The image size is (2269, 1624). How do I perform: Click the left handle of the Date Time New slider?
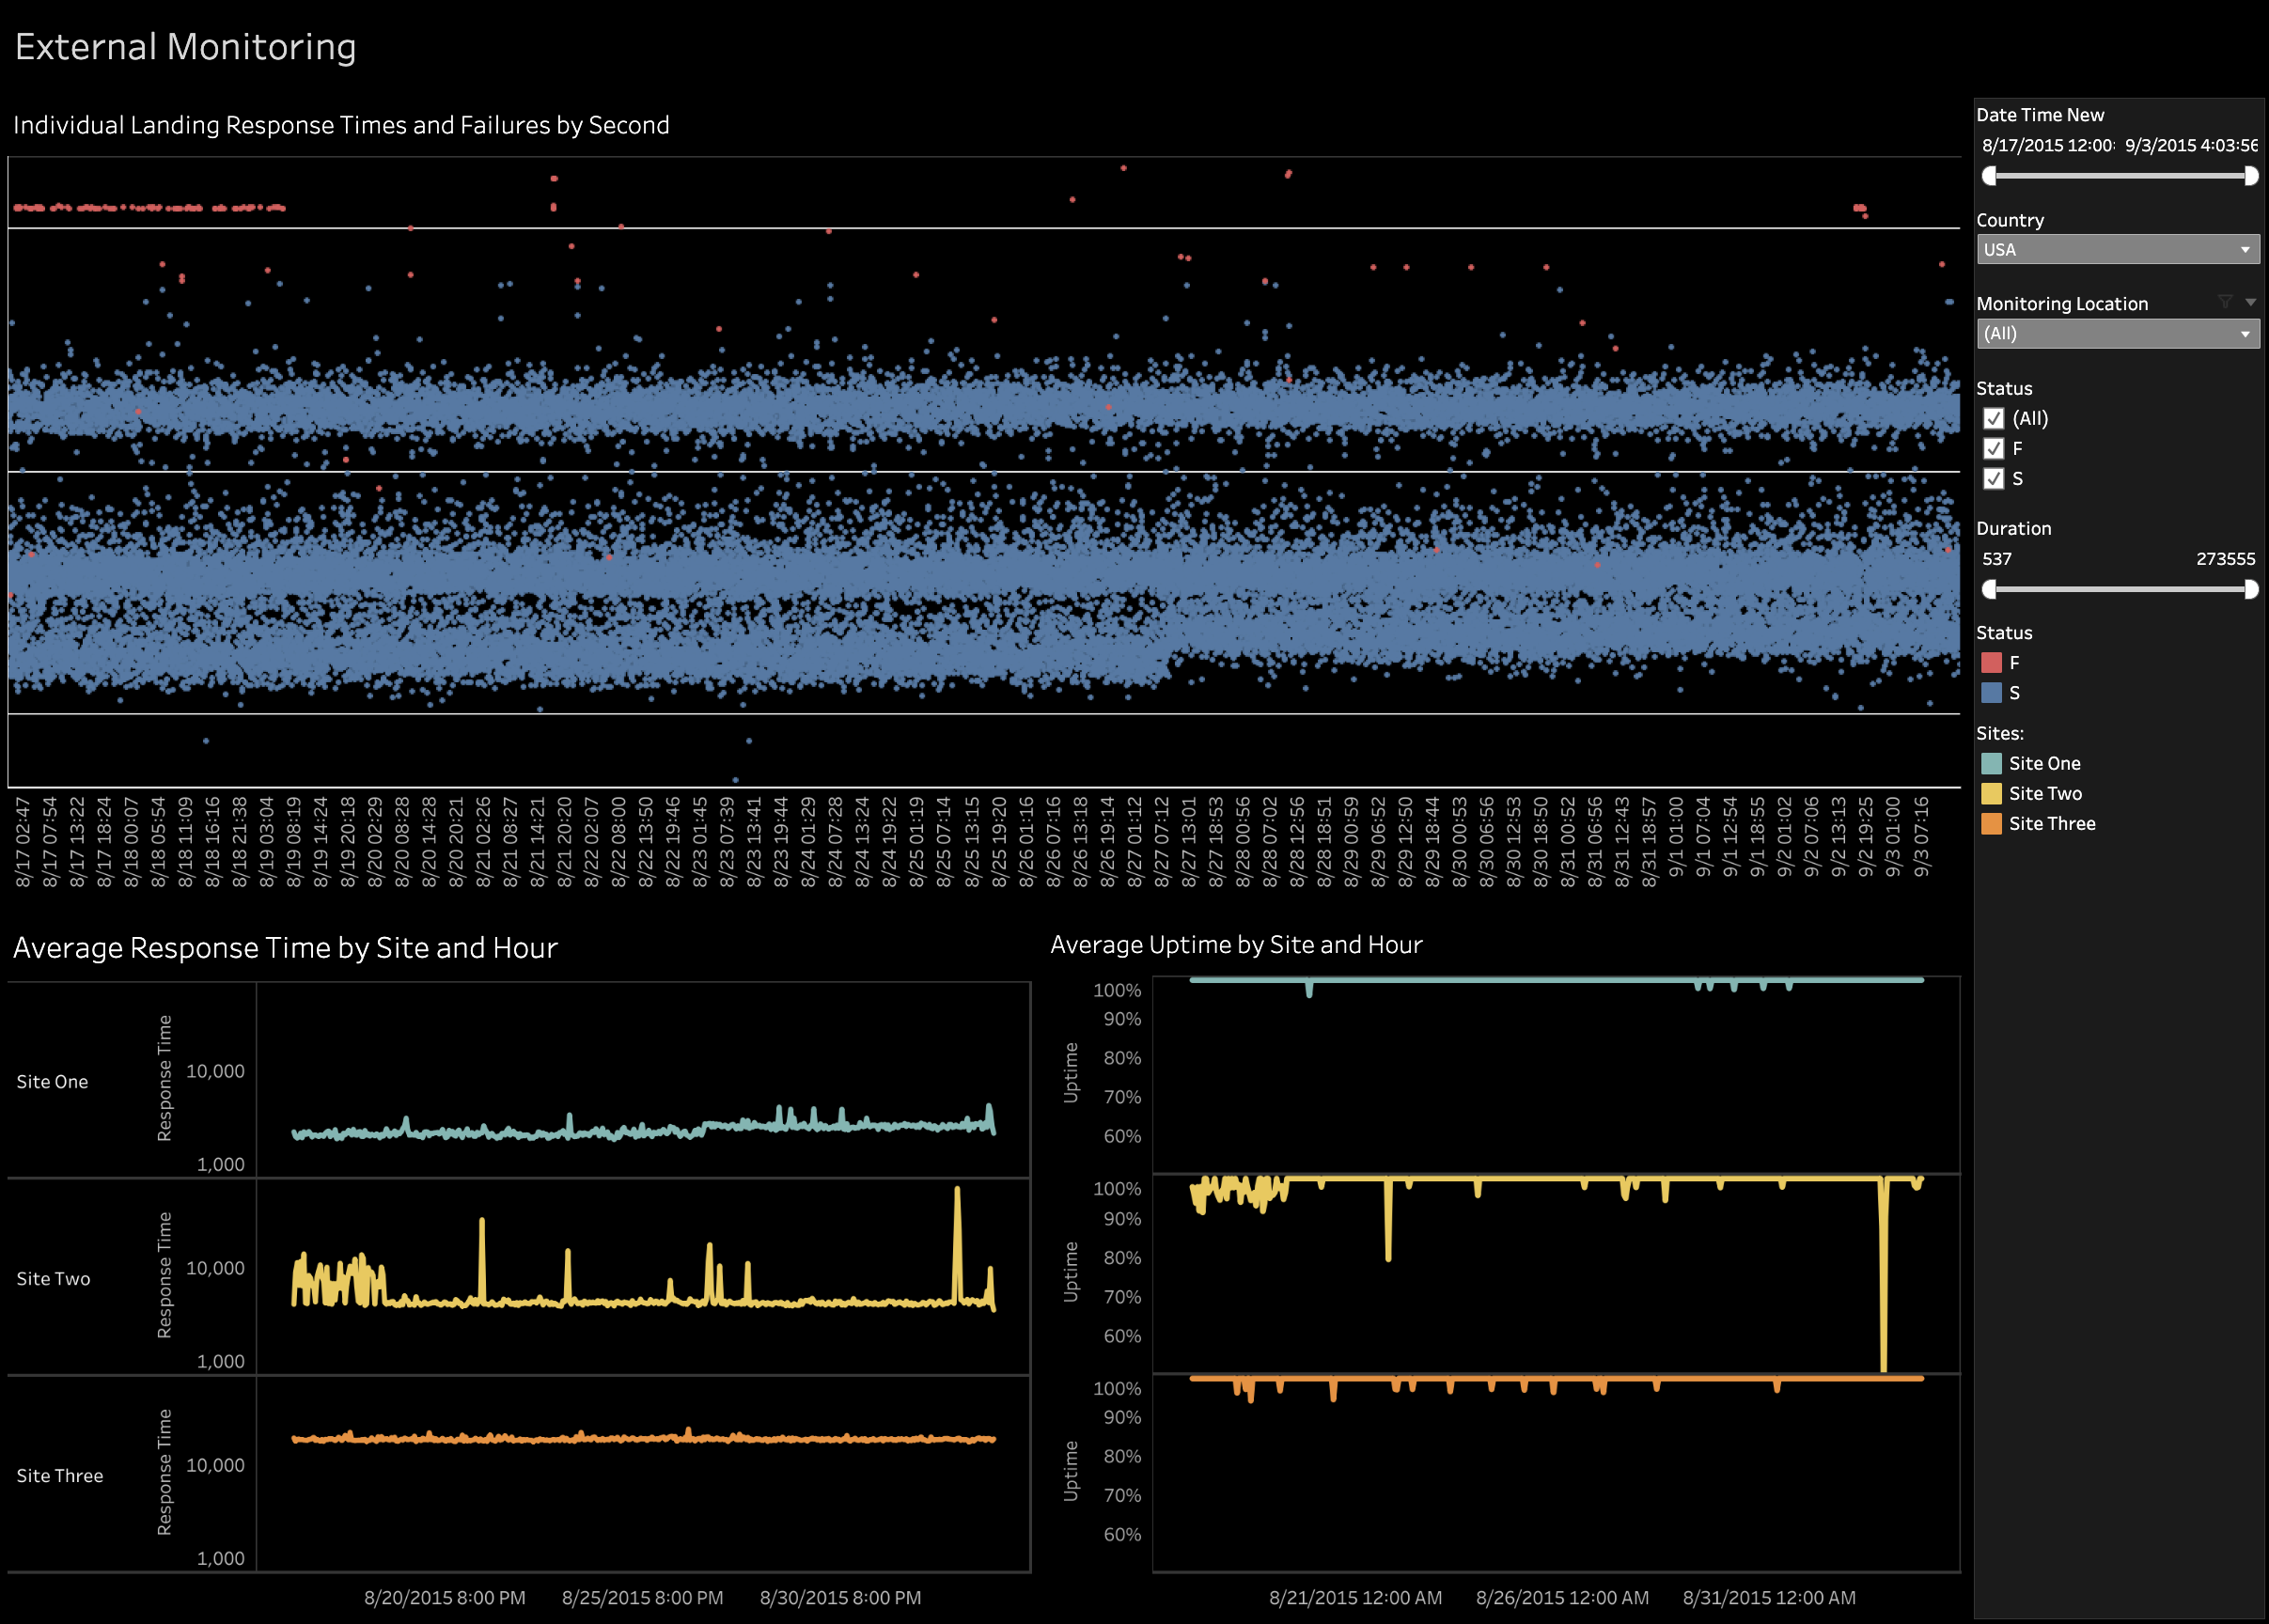point(1989,176)
